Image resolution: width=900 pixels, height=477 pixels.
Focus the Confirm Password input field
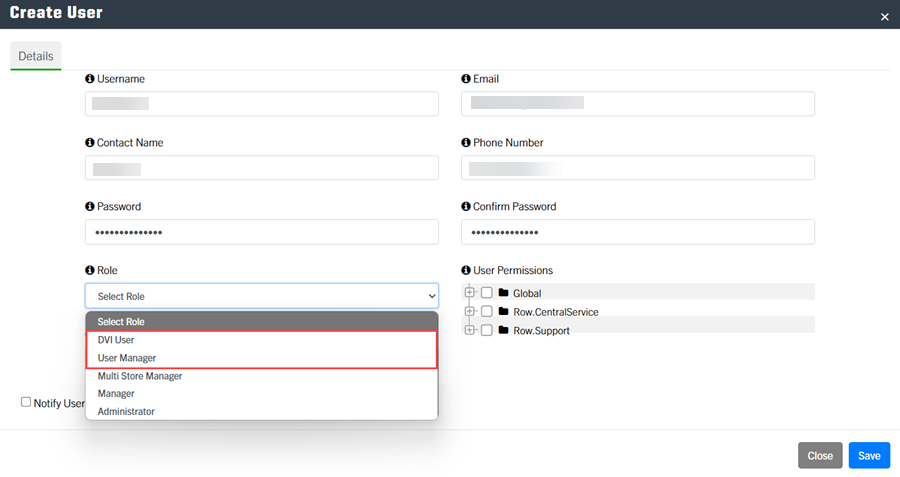638,232
